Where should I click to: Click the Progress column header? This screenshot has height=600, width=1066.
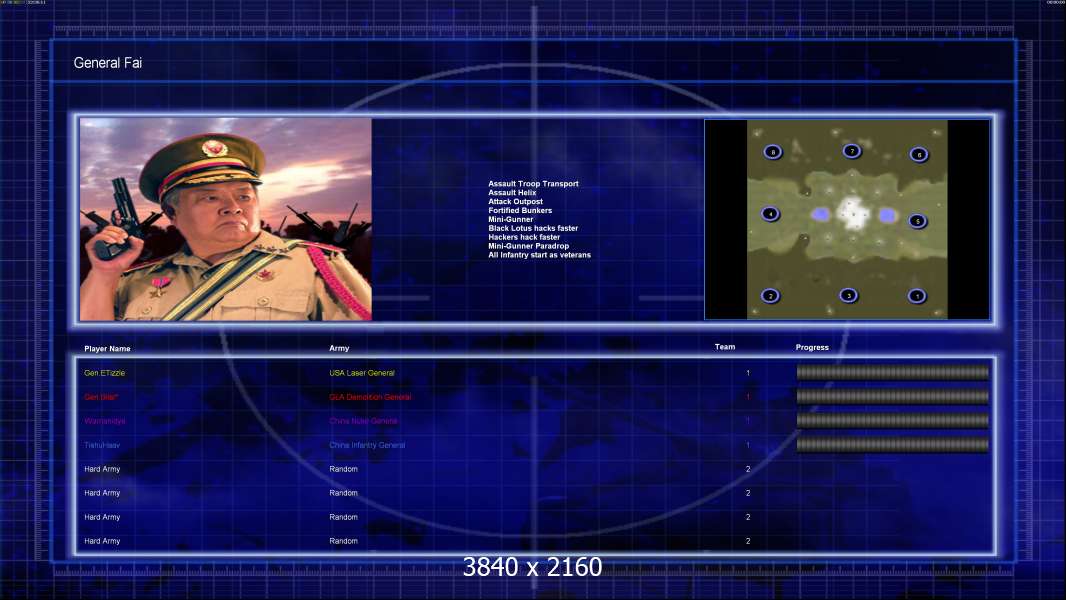[812, 347]
